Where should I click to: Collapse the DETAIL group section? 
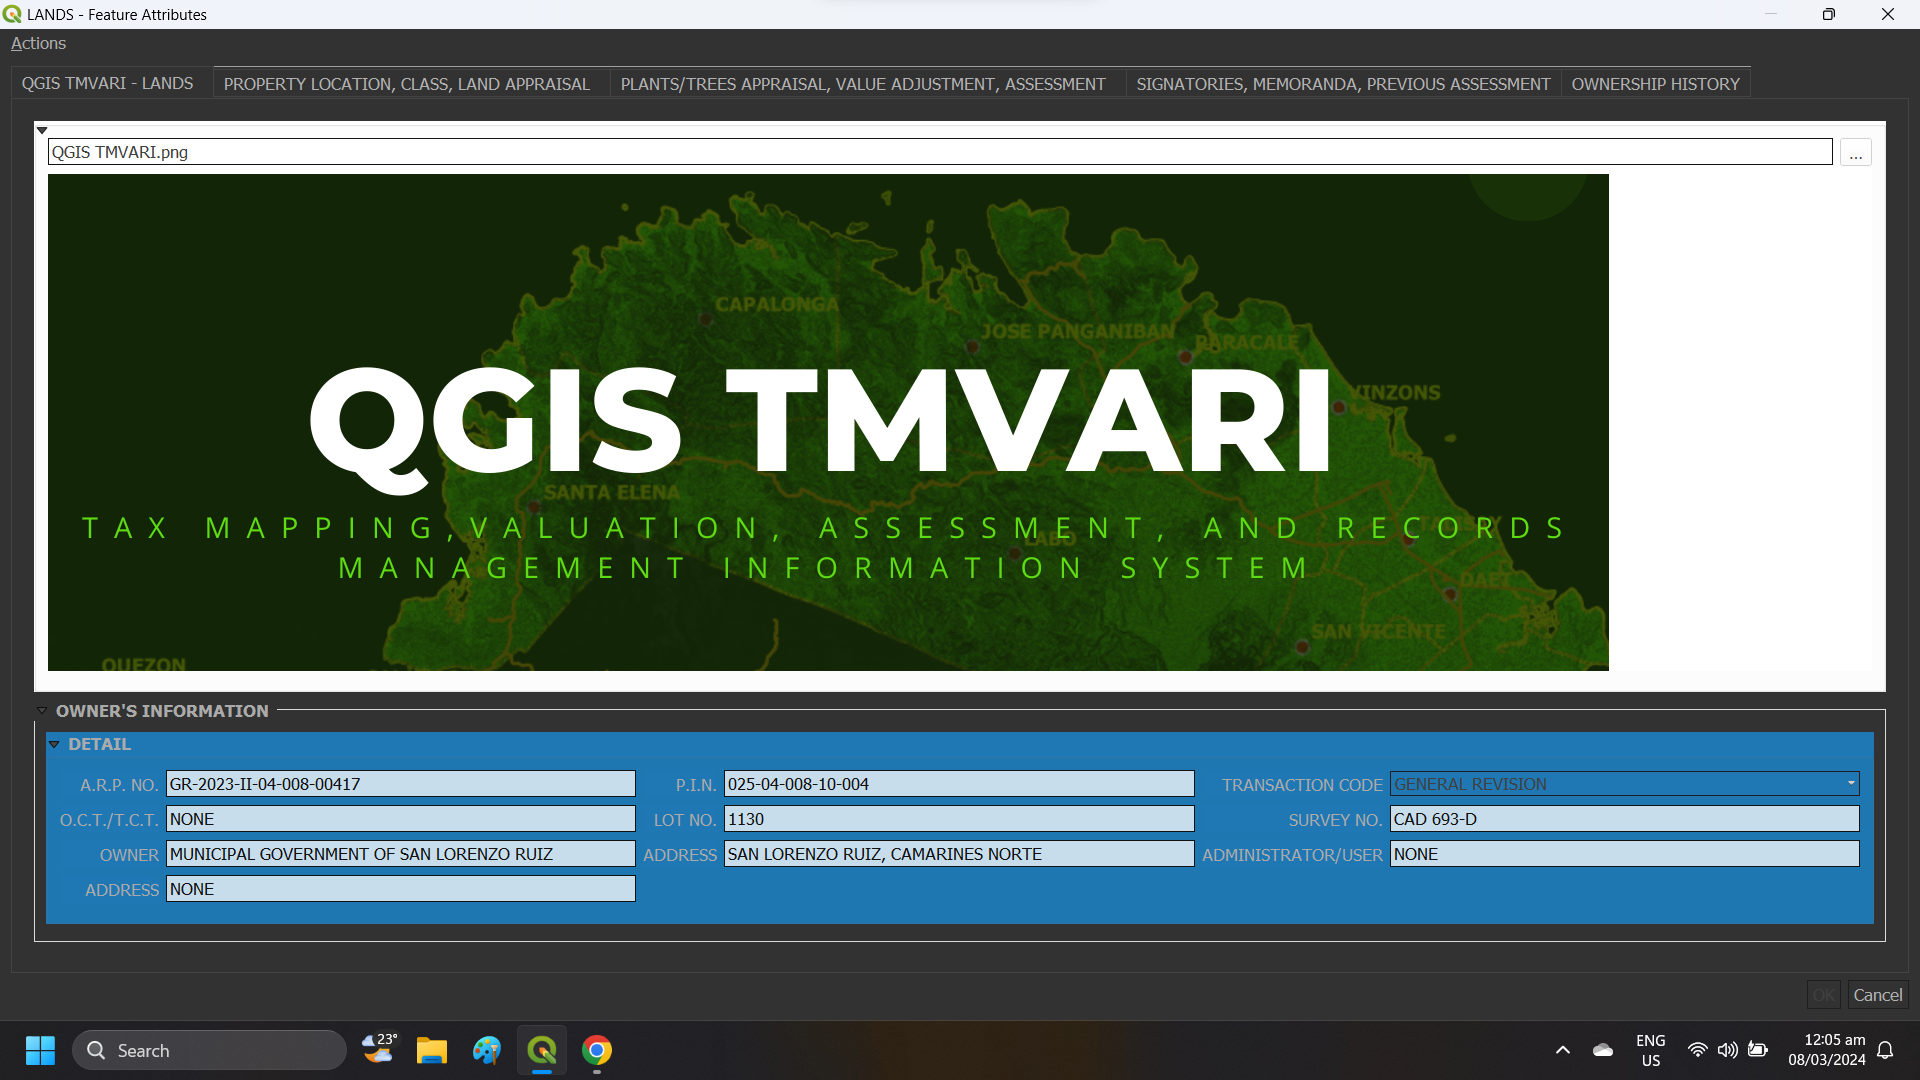(x=55, y=744)
